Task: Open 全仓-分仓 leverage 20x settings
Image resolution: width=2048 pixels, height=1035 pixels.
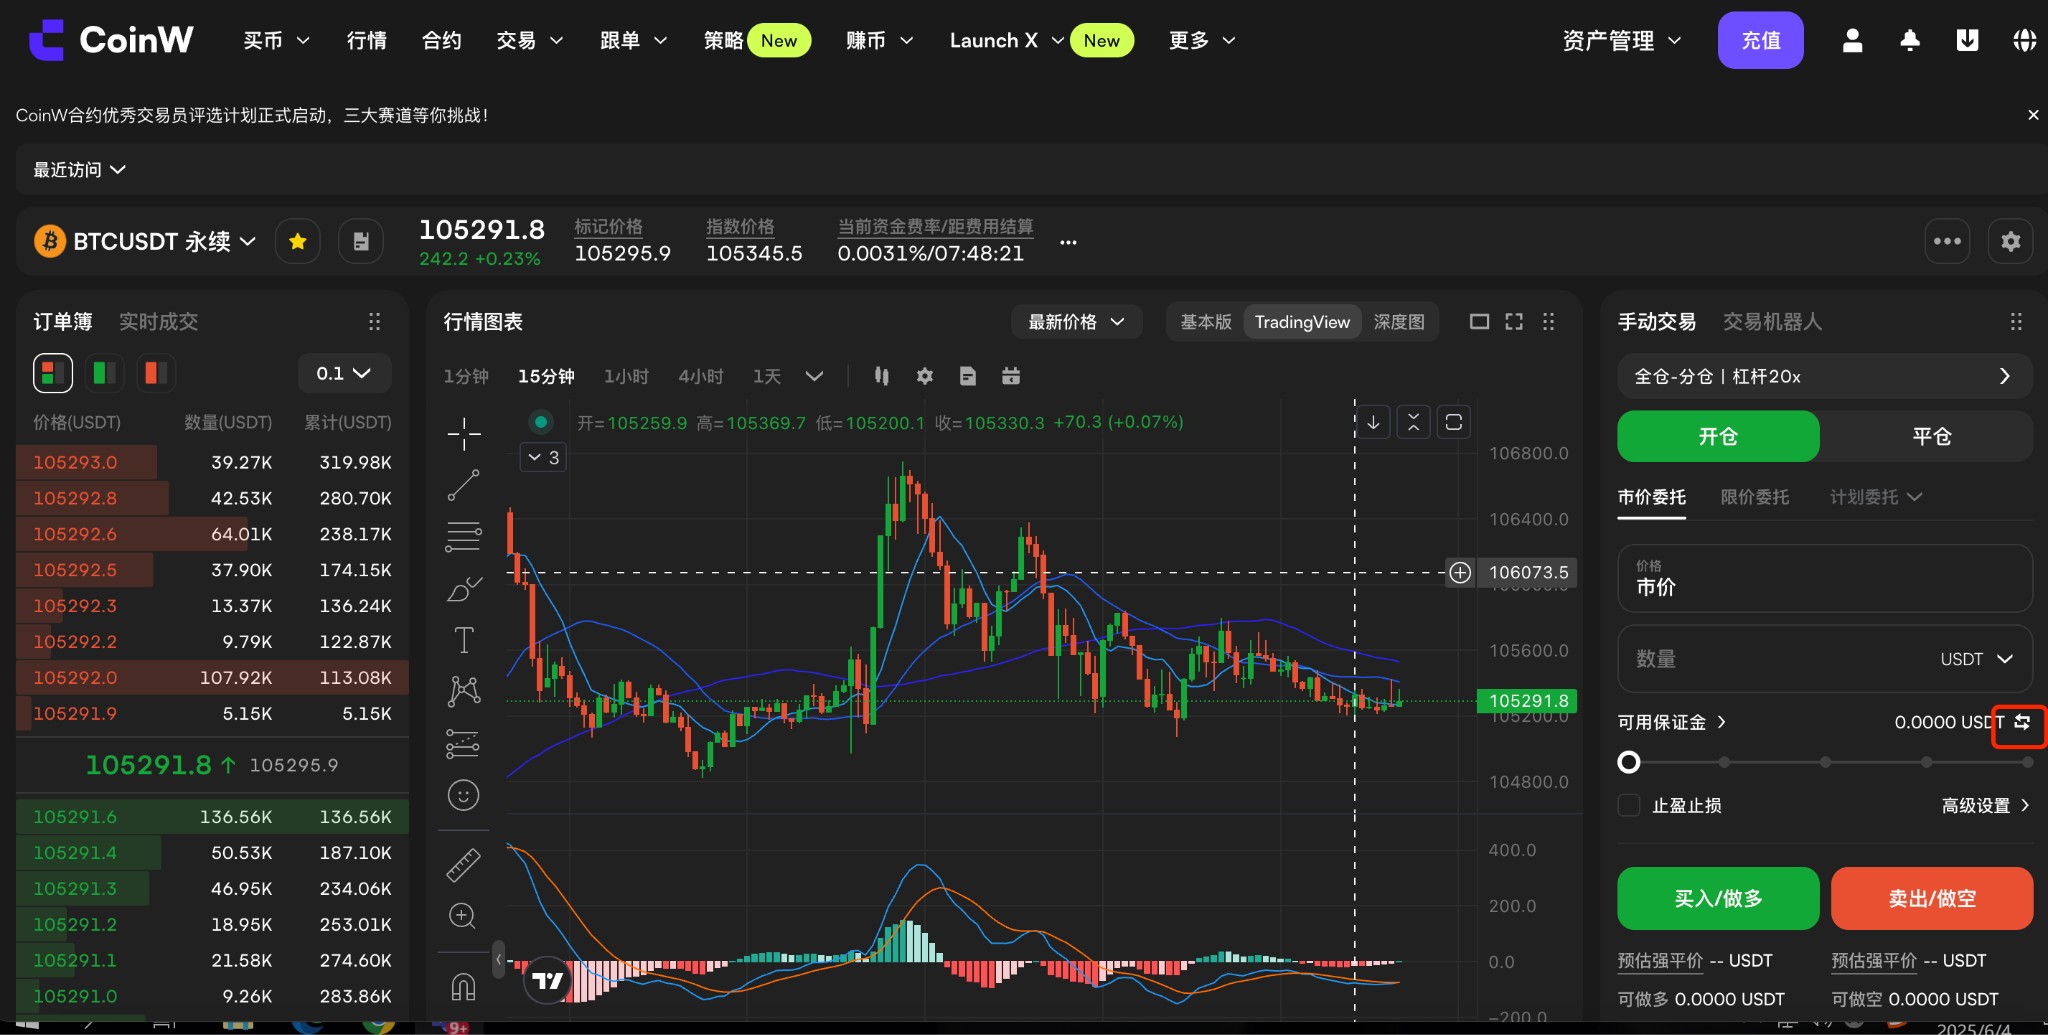Action: tap(1825, 376)
